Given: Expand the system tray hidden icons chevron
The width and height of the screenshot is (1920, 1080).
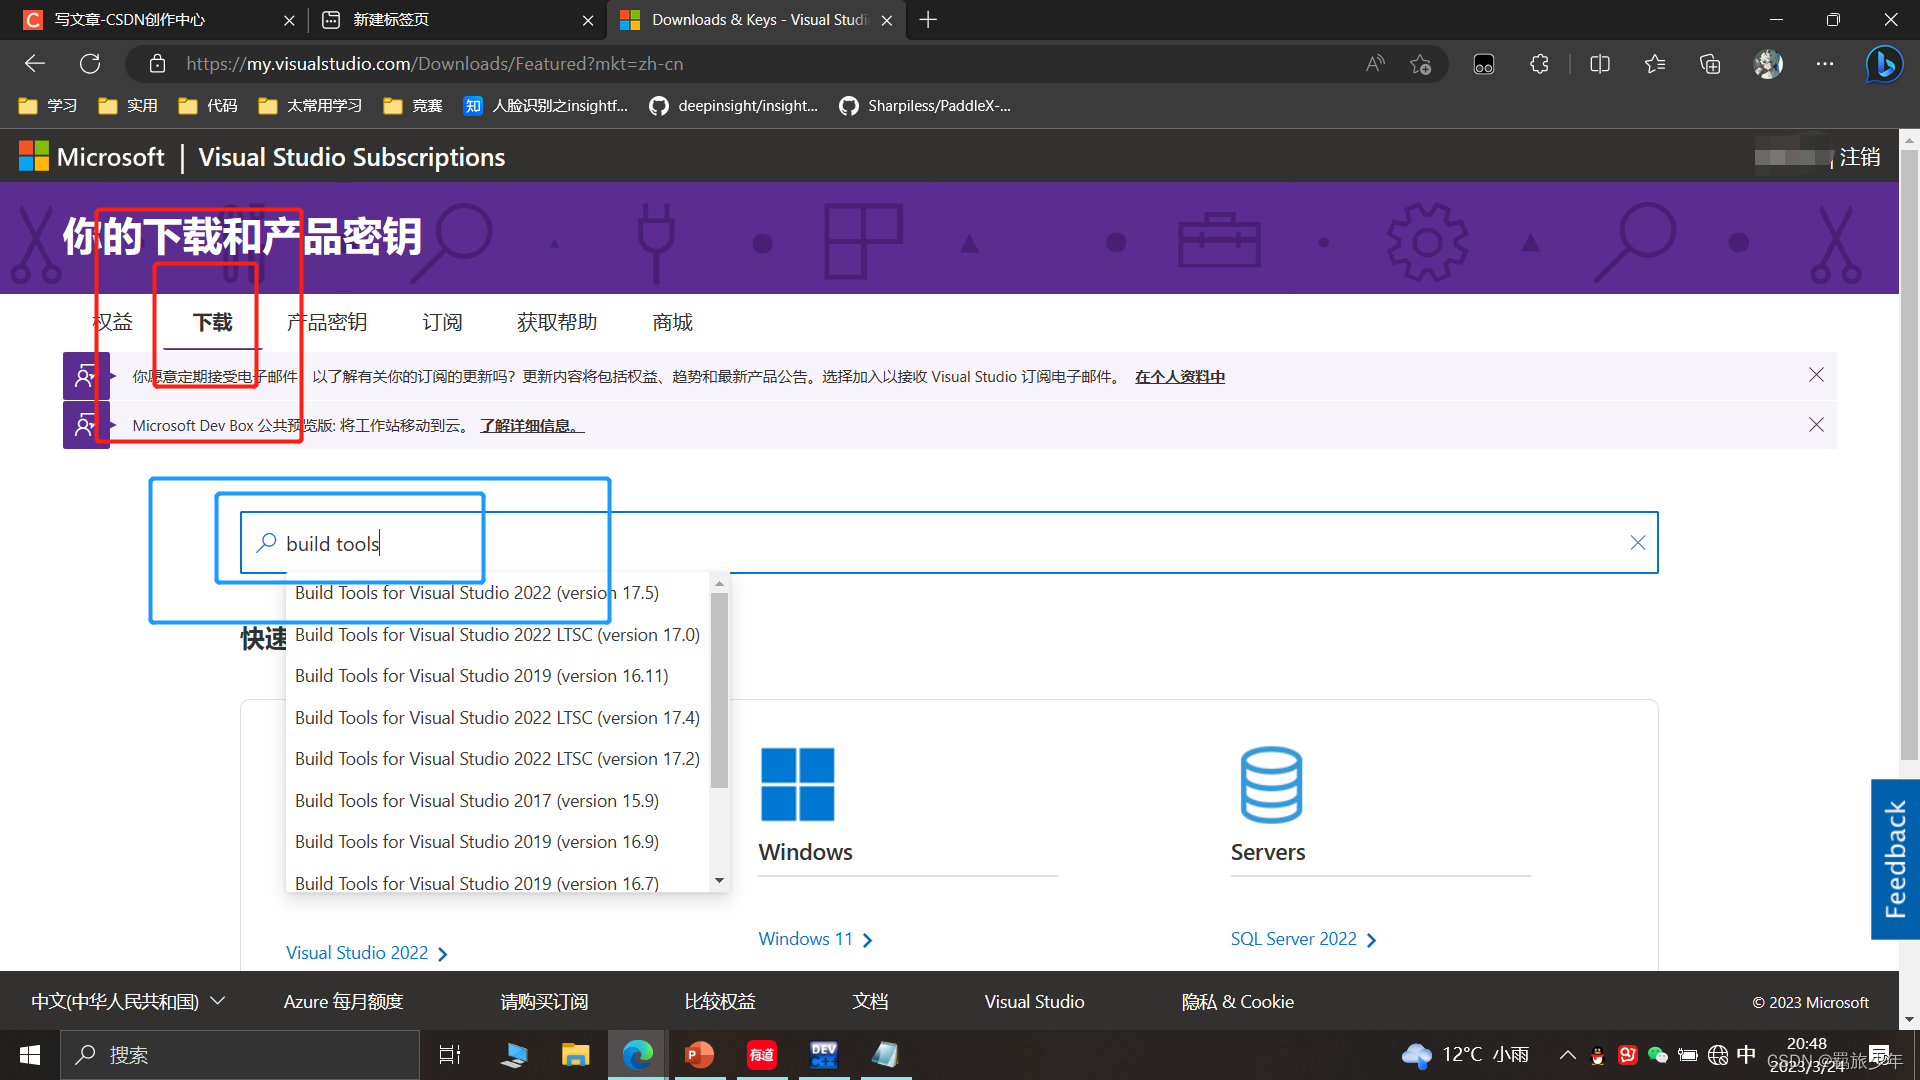Looking at the screenshot, I should coord(1567,1055).
